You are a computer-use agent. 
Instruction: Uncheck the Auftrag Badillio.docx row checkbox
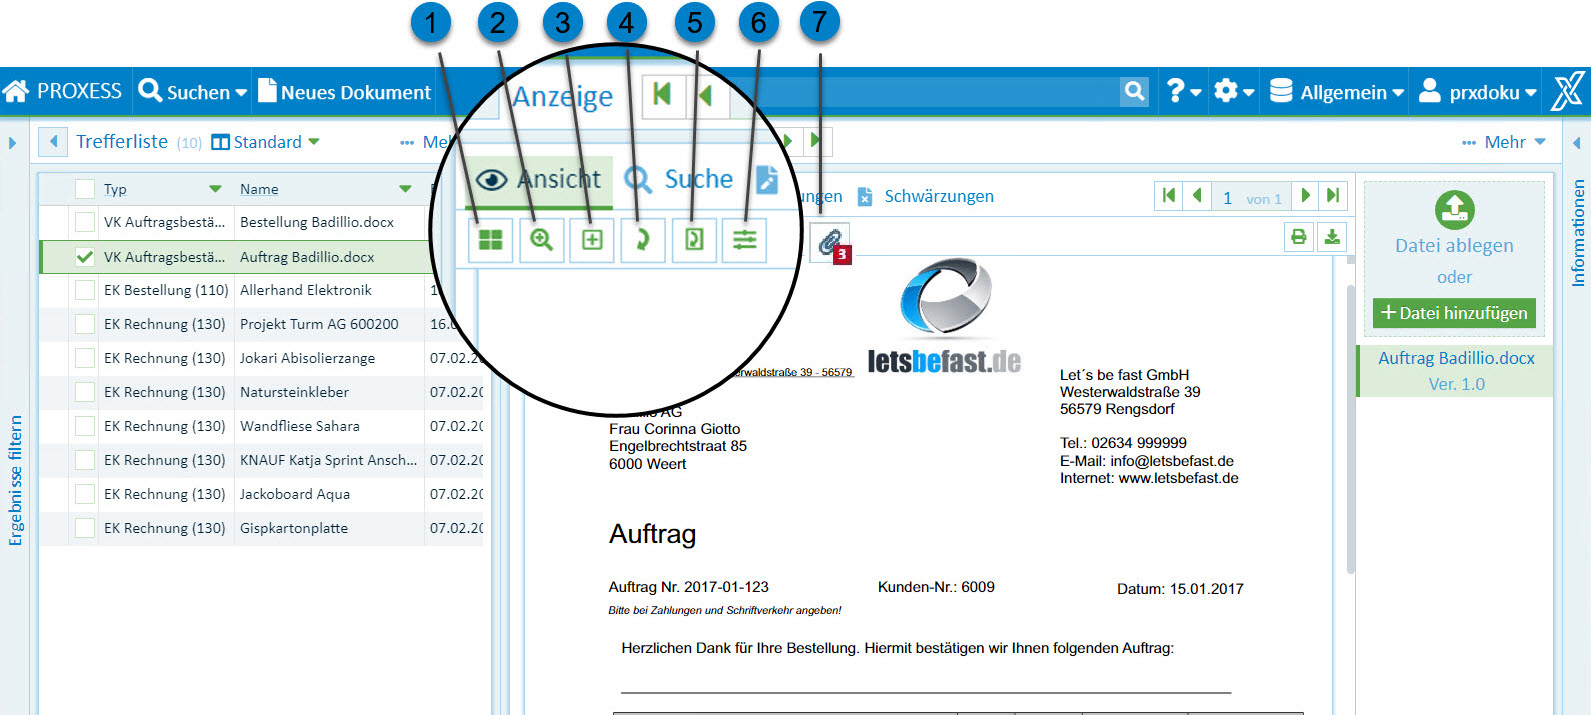coord(86,257)
